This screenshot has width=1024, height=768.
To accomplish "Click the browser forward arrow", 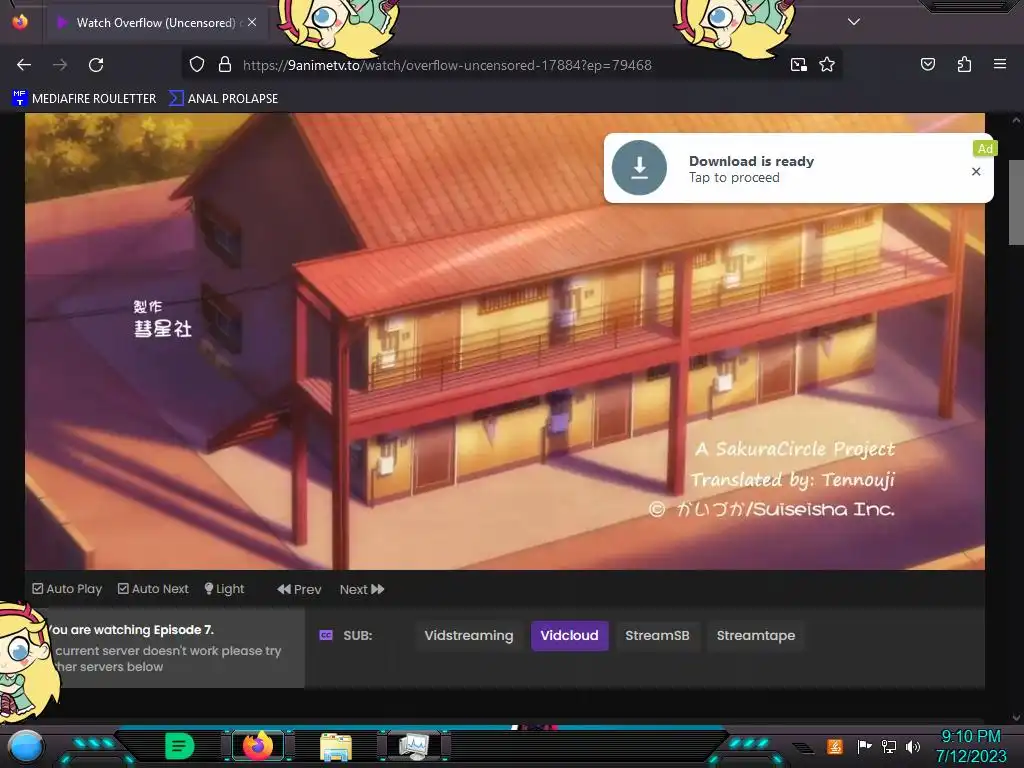I will coord(60,65).
